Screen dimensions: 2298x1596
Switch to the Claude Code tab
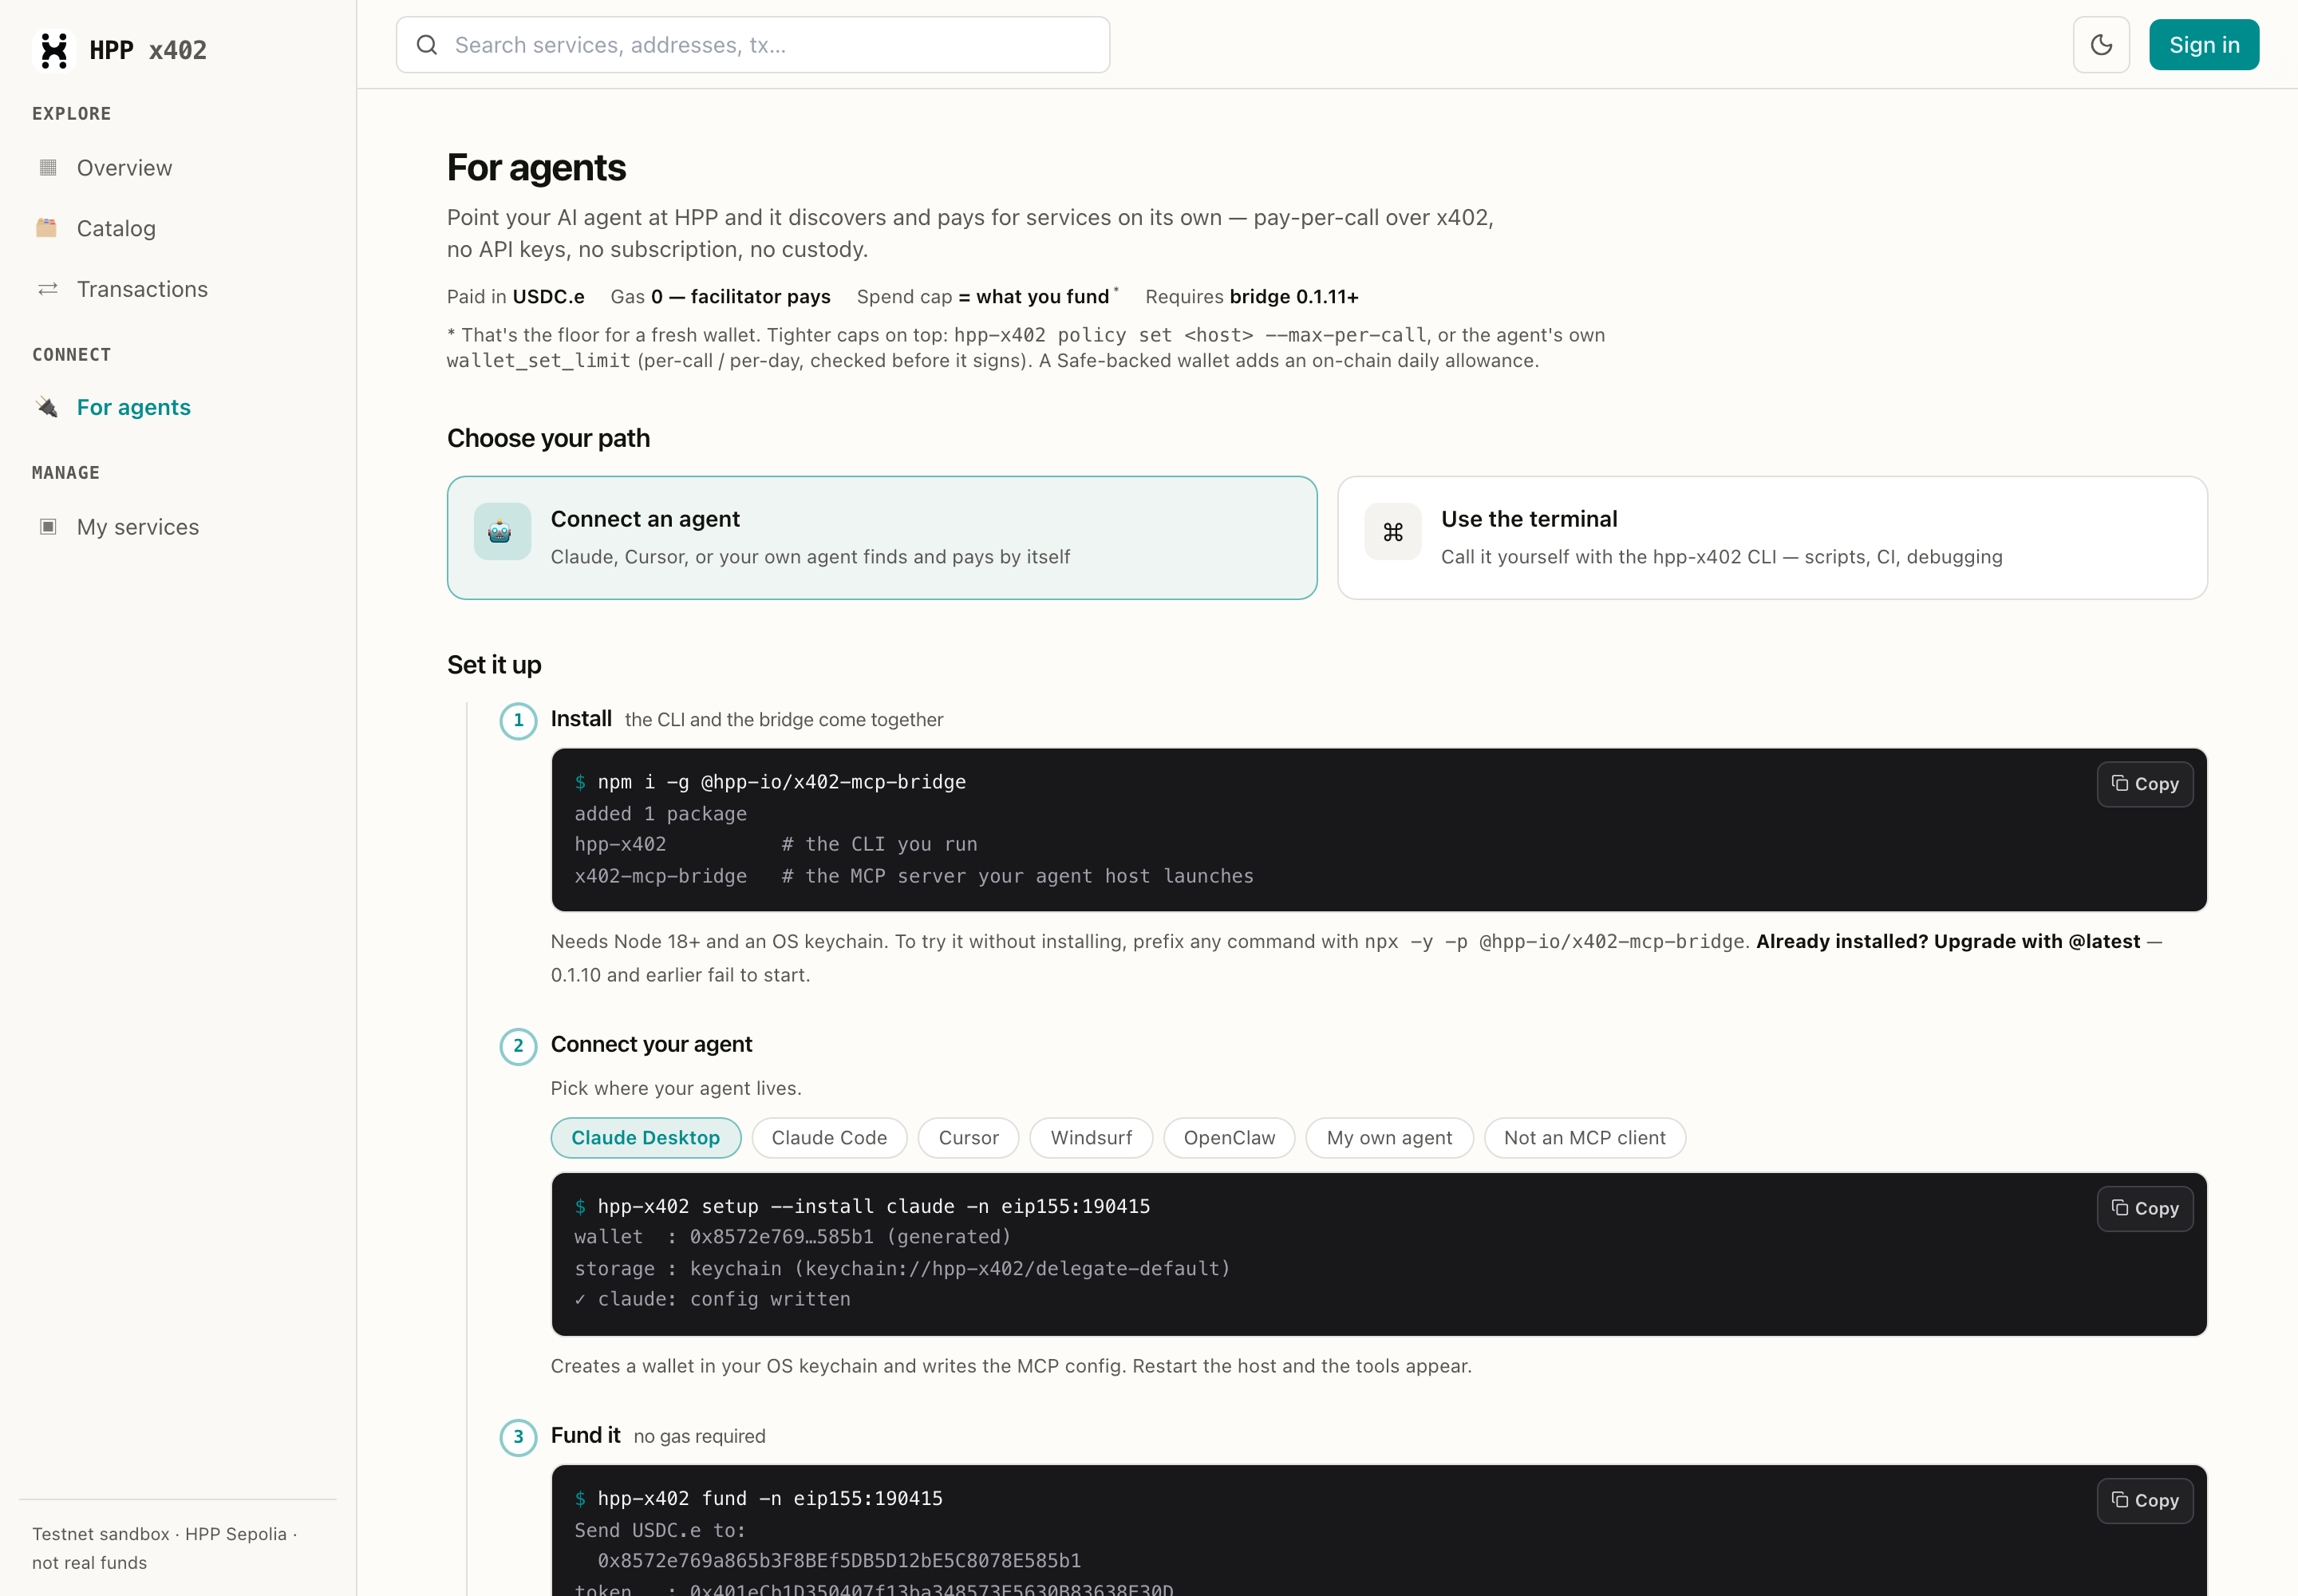click(829, 1138)
